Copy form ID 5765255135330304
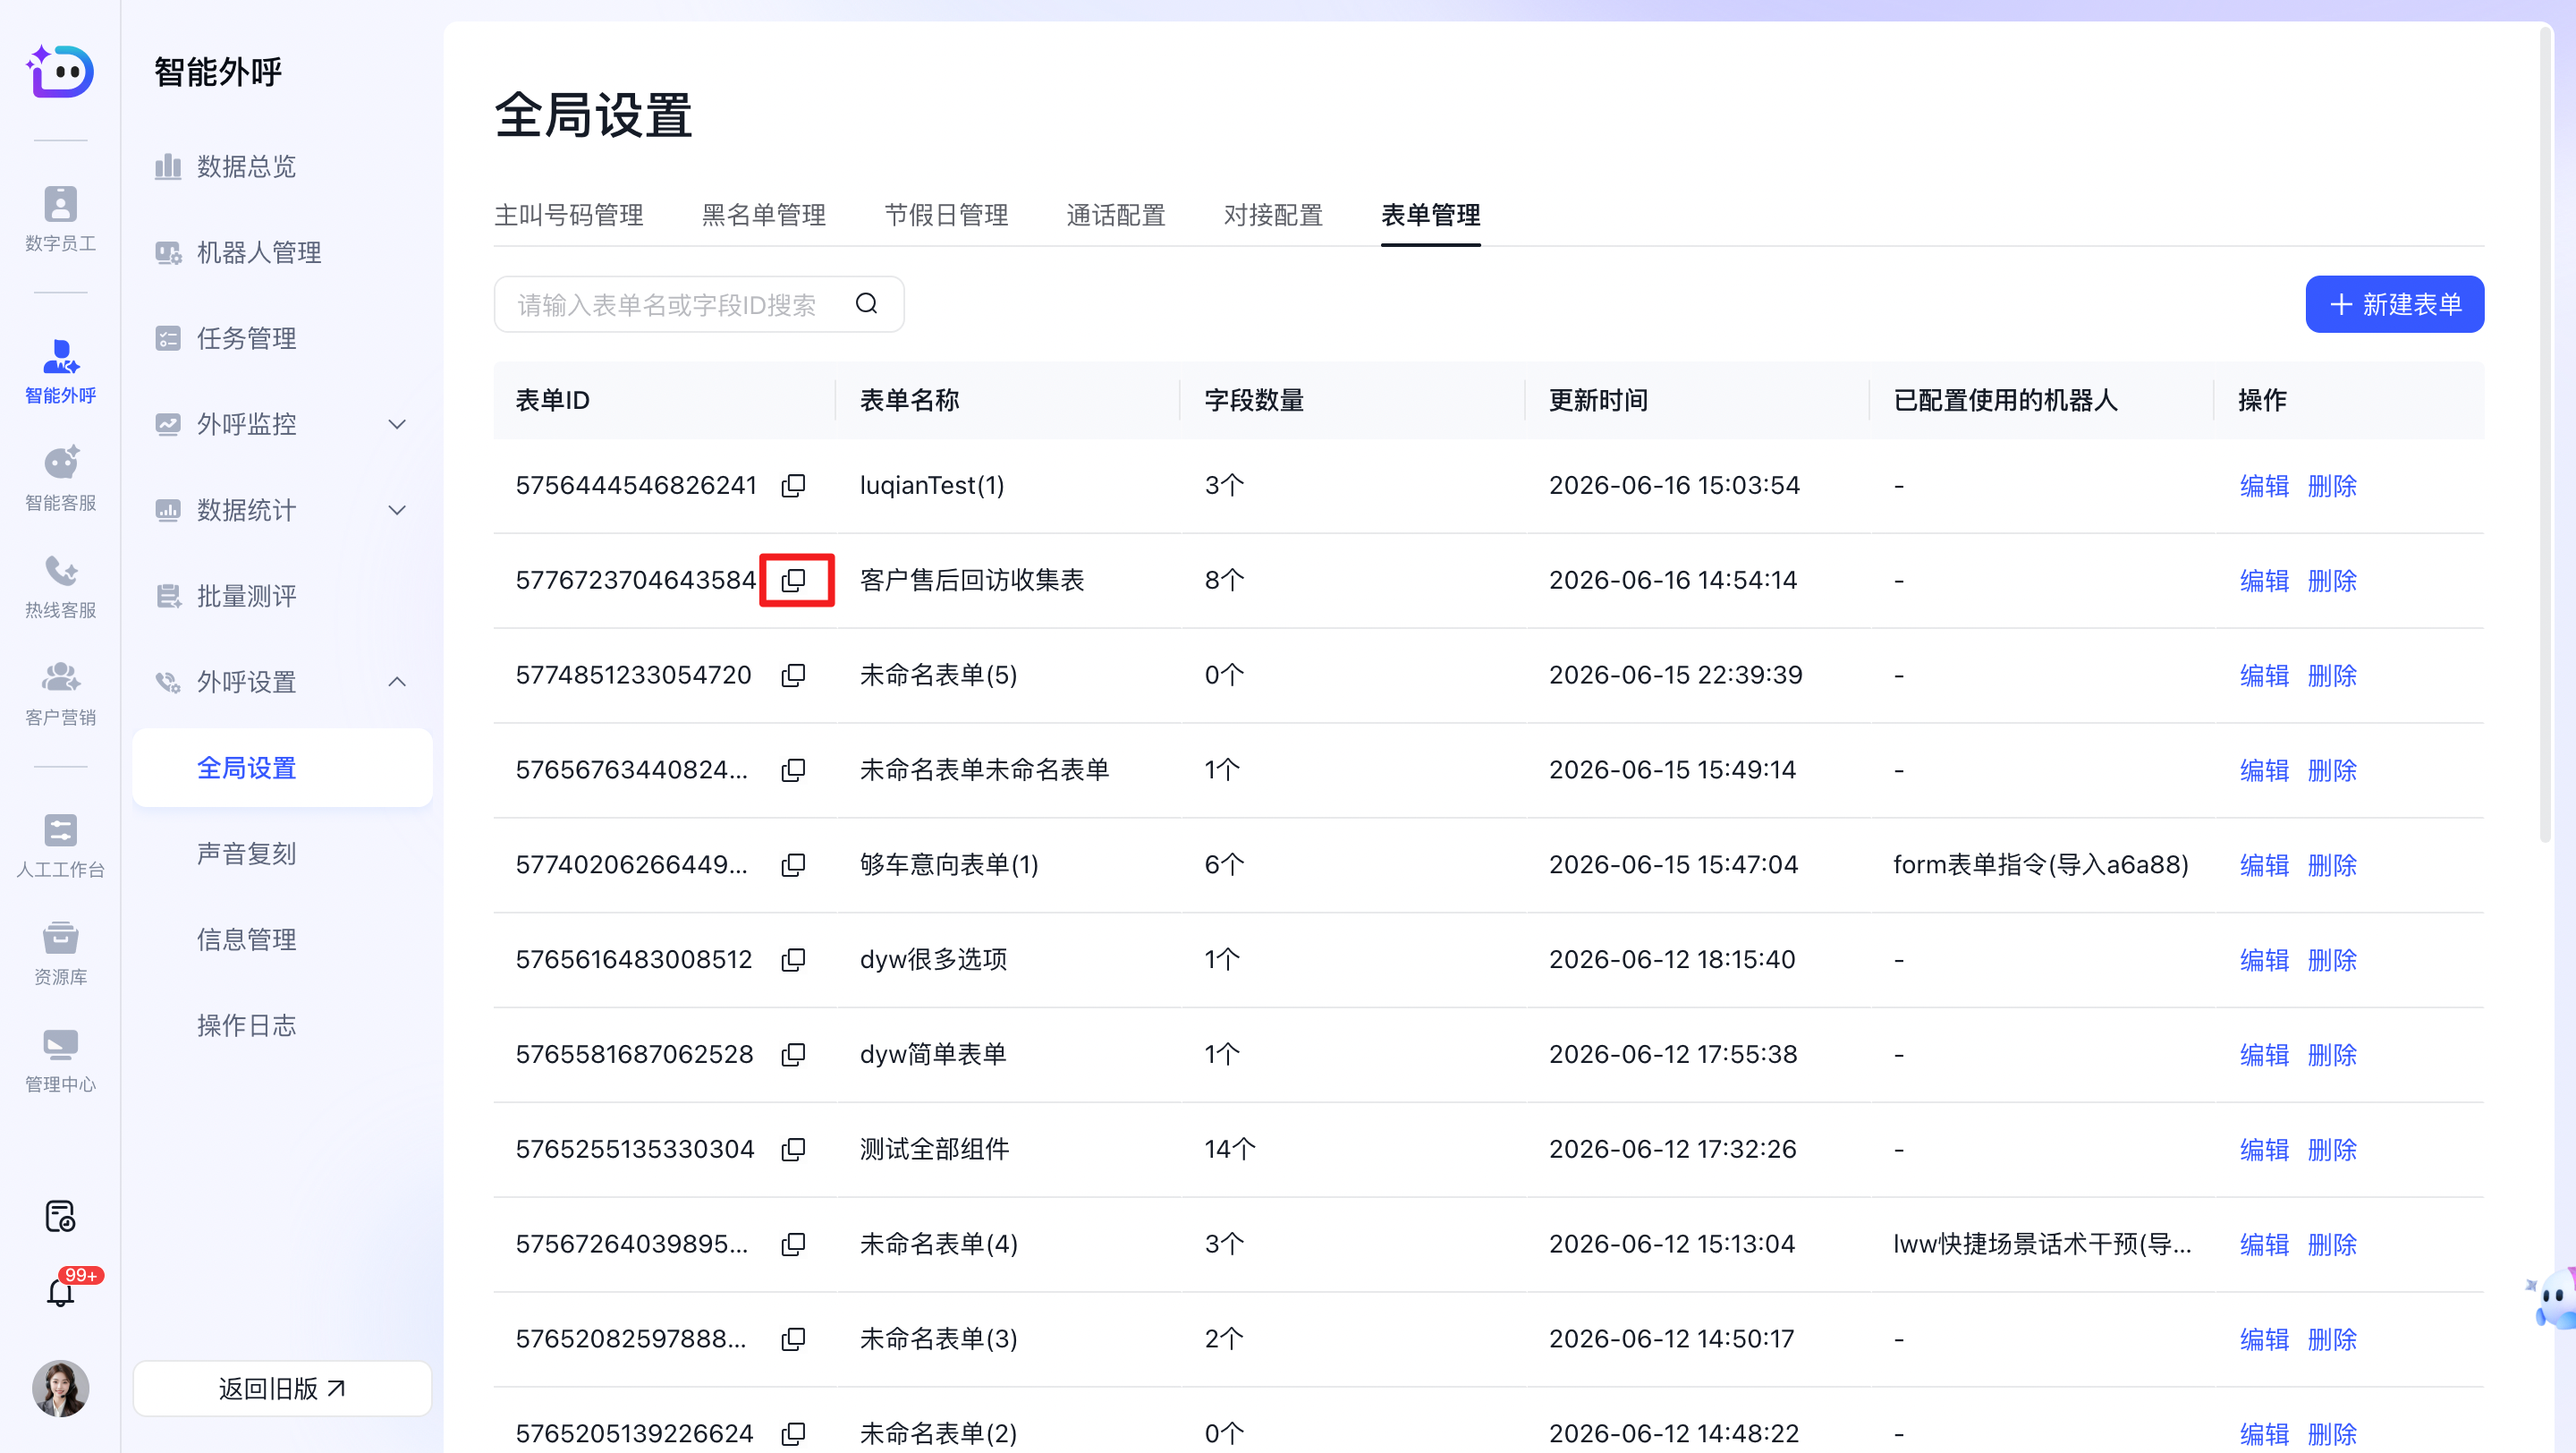 [793, 1149]
